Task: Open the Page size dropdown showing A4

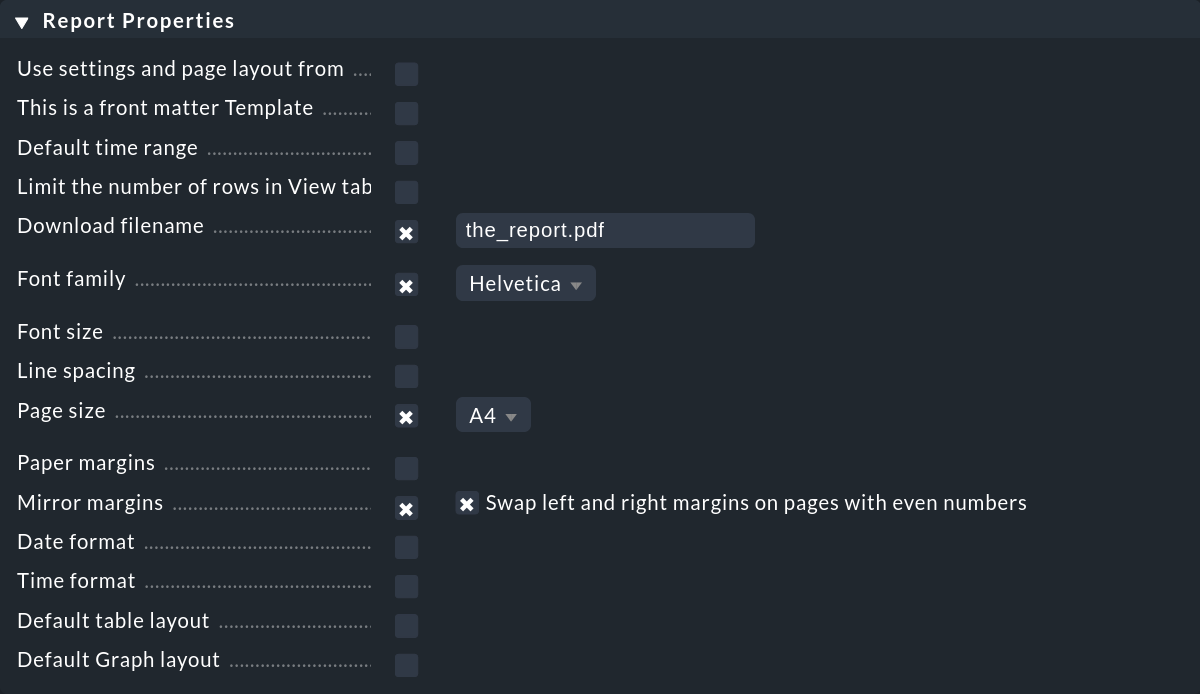Action: click(493, 414)
